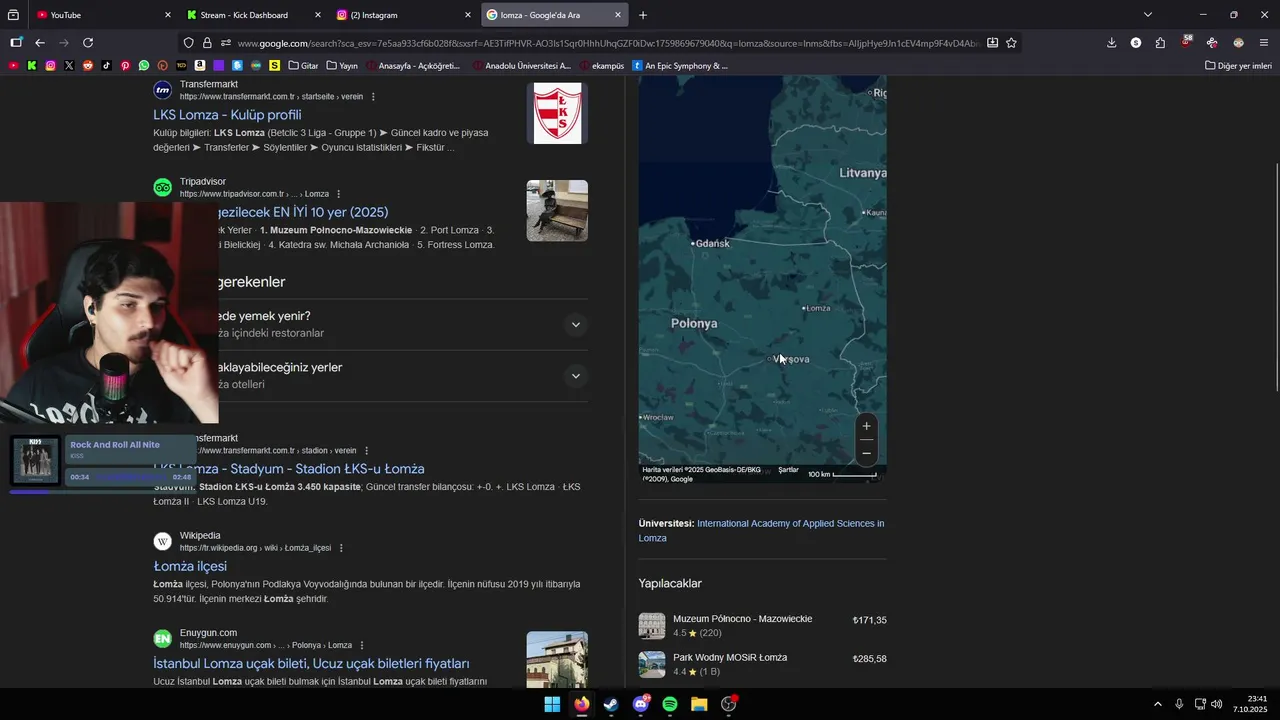
Task: Open the clock showing 23:41
Action: [x=1250, y=704]
